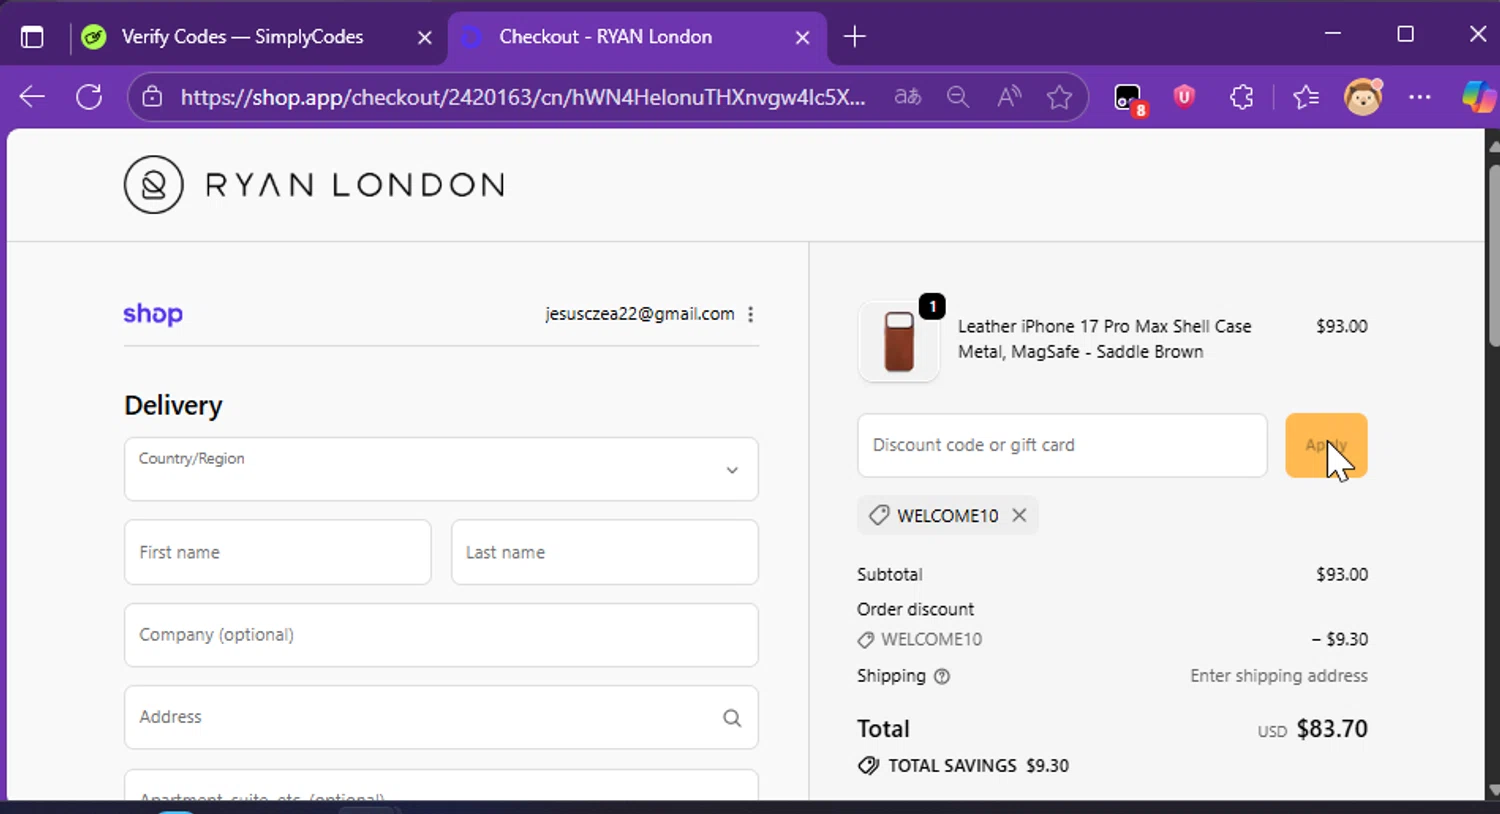This screenshot has height=814, width=1500.
Task: Open browser settings and more menu
Action: (x=1419, y=97)
